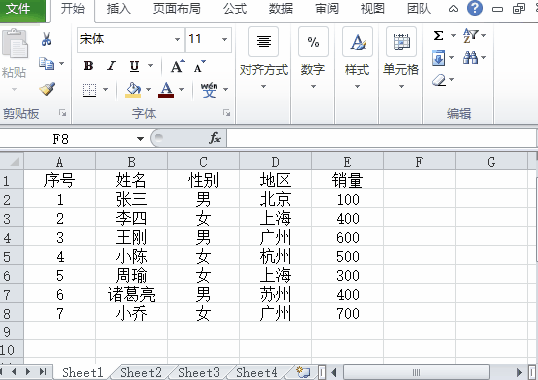Switch to Sheet3 worksheet
Image resolution: width=538 pixels, height=380 pixels.
(x=199, y=372)
